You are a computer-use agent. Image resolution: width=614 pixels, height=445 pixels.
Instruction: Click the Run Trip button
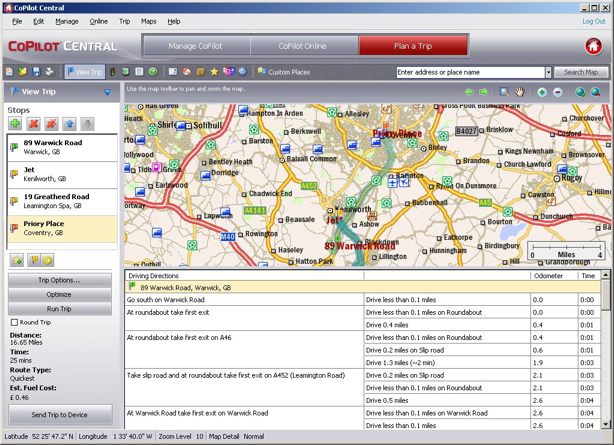59,309
